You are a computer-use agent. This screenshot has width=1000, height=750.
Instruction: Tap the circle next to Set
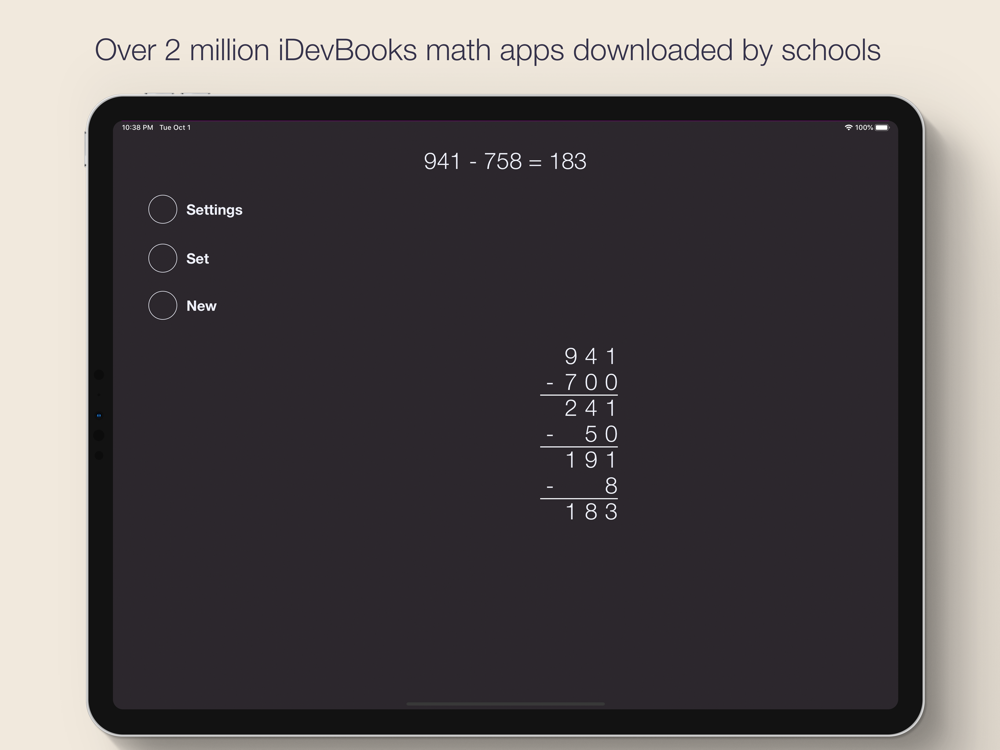point(163,258)
